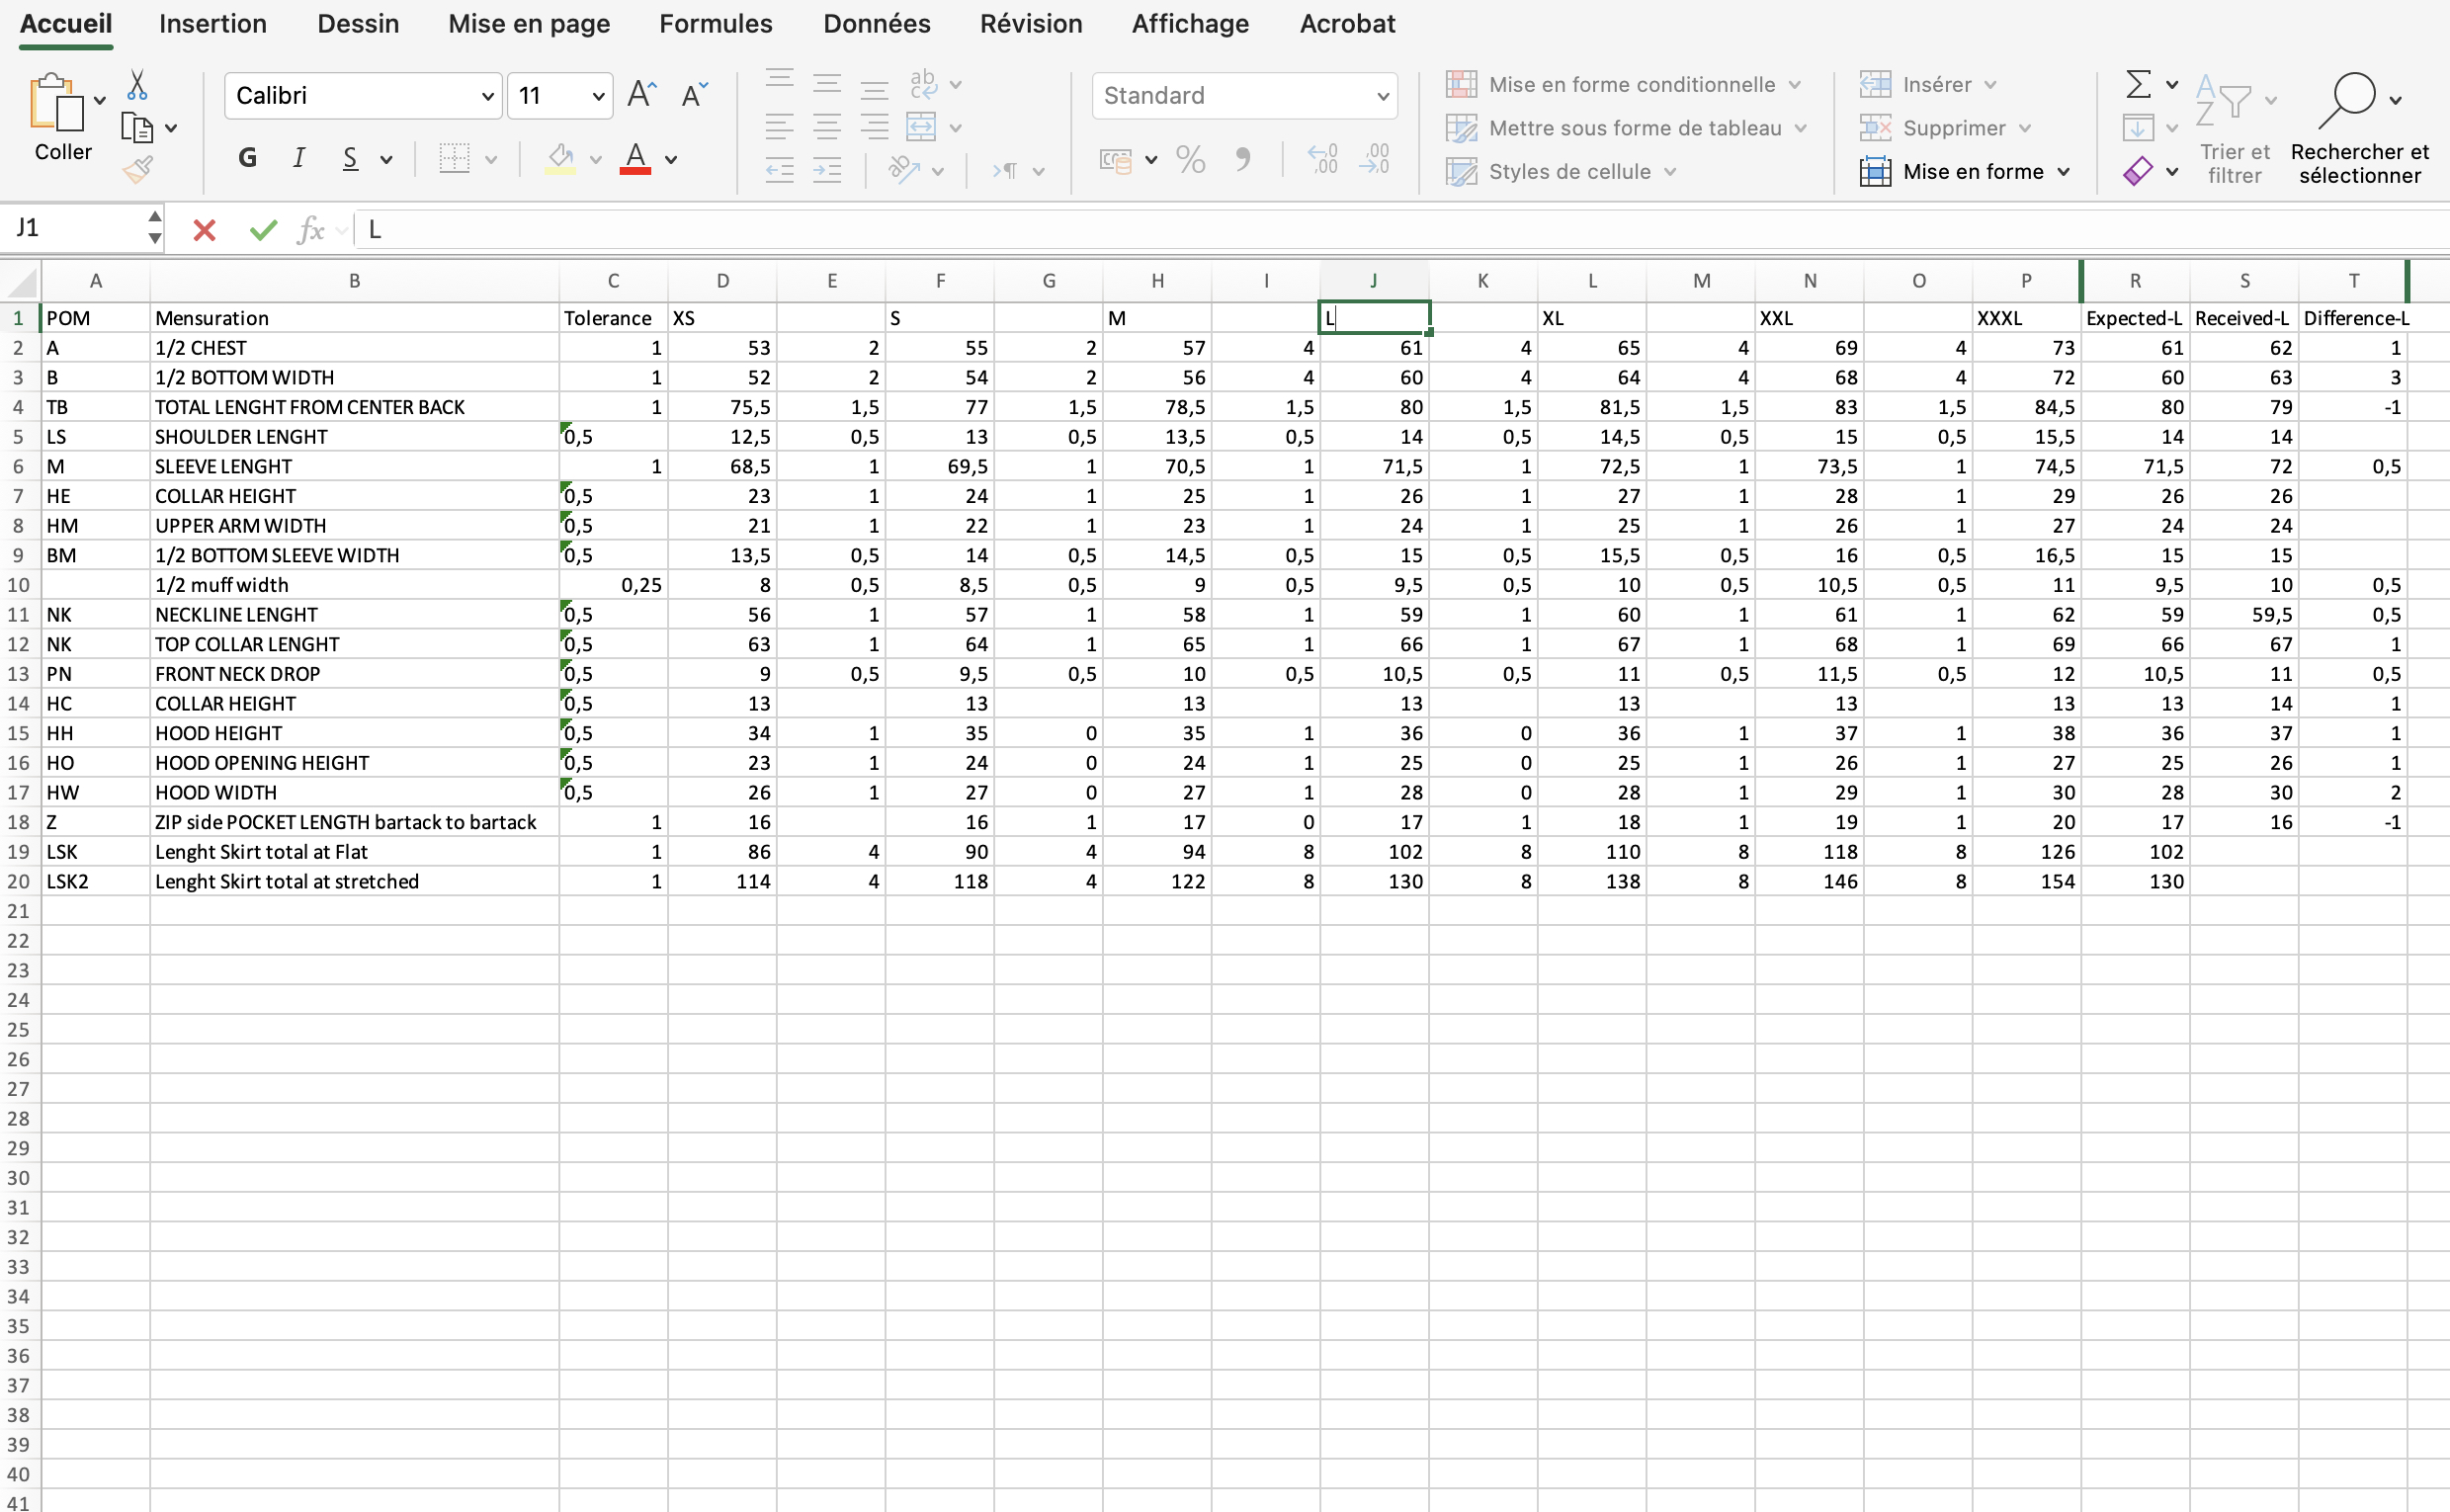Switch to the Insertion tab
The width and height of the screenshot is (2450, 1512).
coord(213,23)
